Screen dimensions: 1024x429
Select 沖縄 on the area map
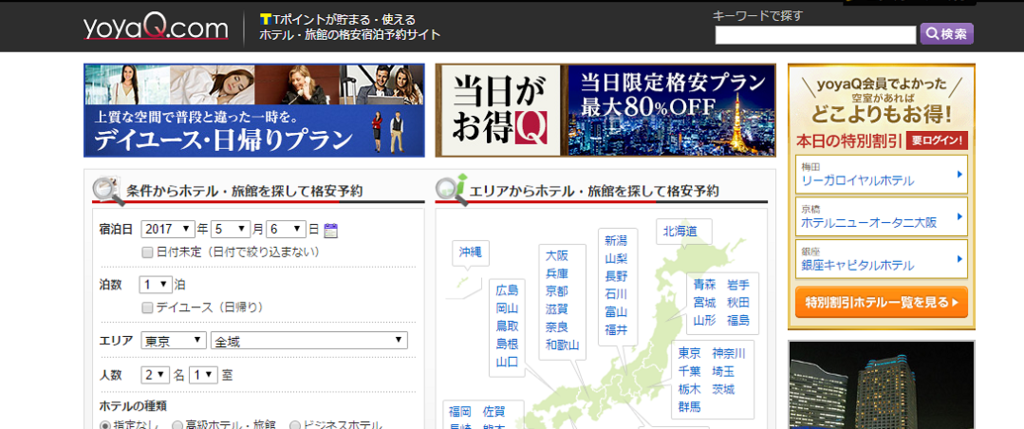[470, 251]
